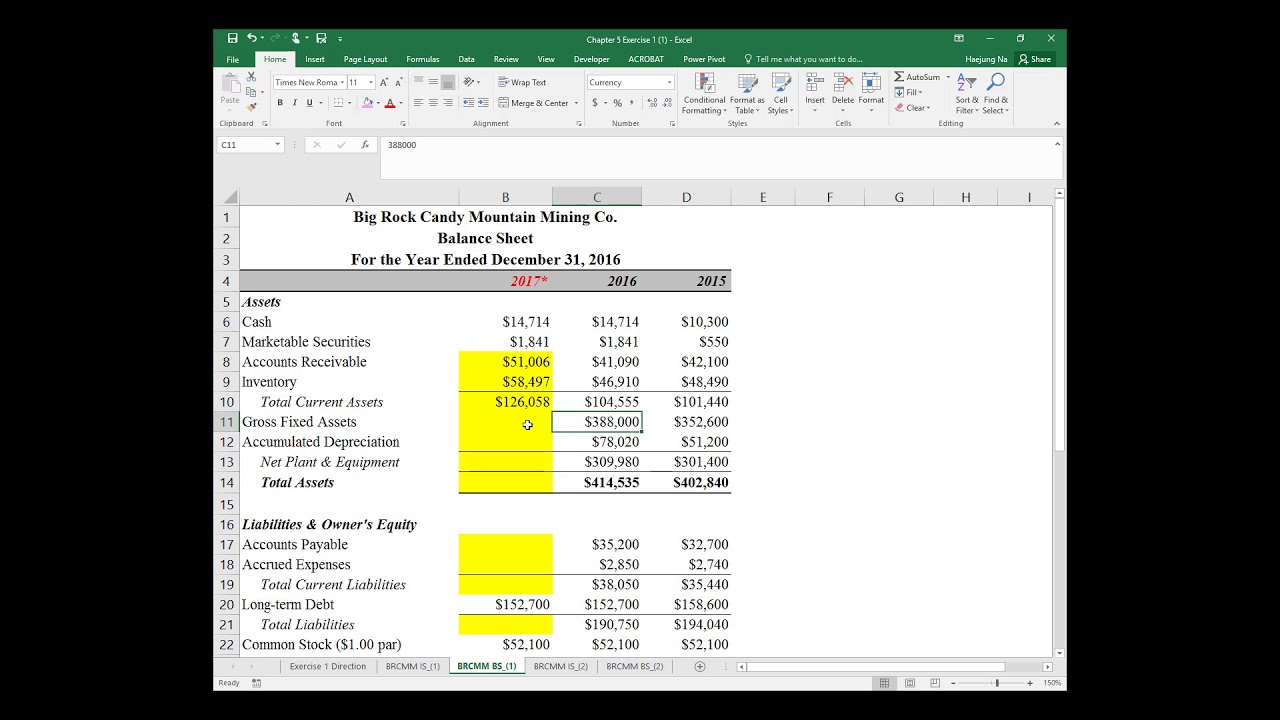Open the Exercise 1 Direction sheet

[328, 666]
